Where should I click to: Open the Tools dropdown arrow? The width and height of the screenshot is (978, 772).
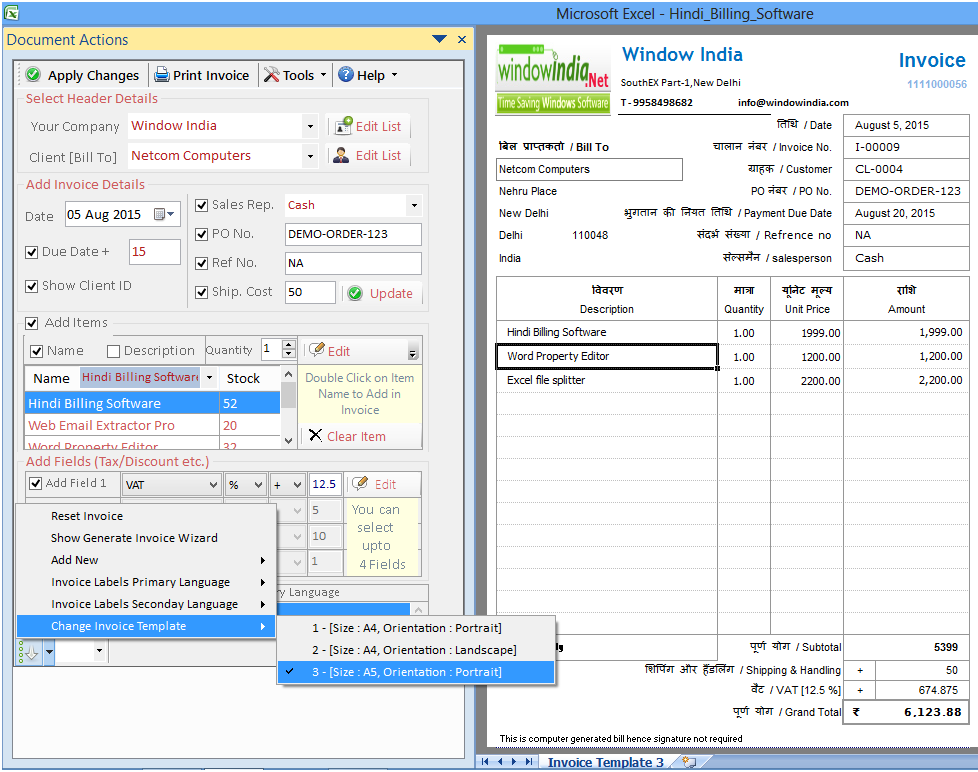323,75
